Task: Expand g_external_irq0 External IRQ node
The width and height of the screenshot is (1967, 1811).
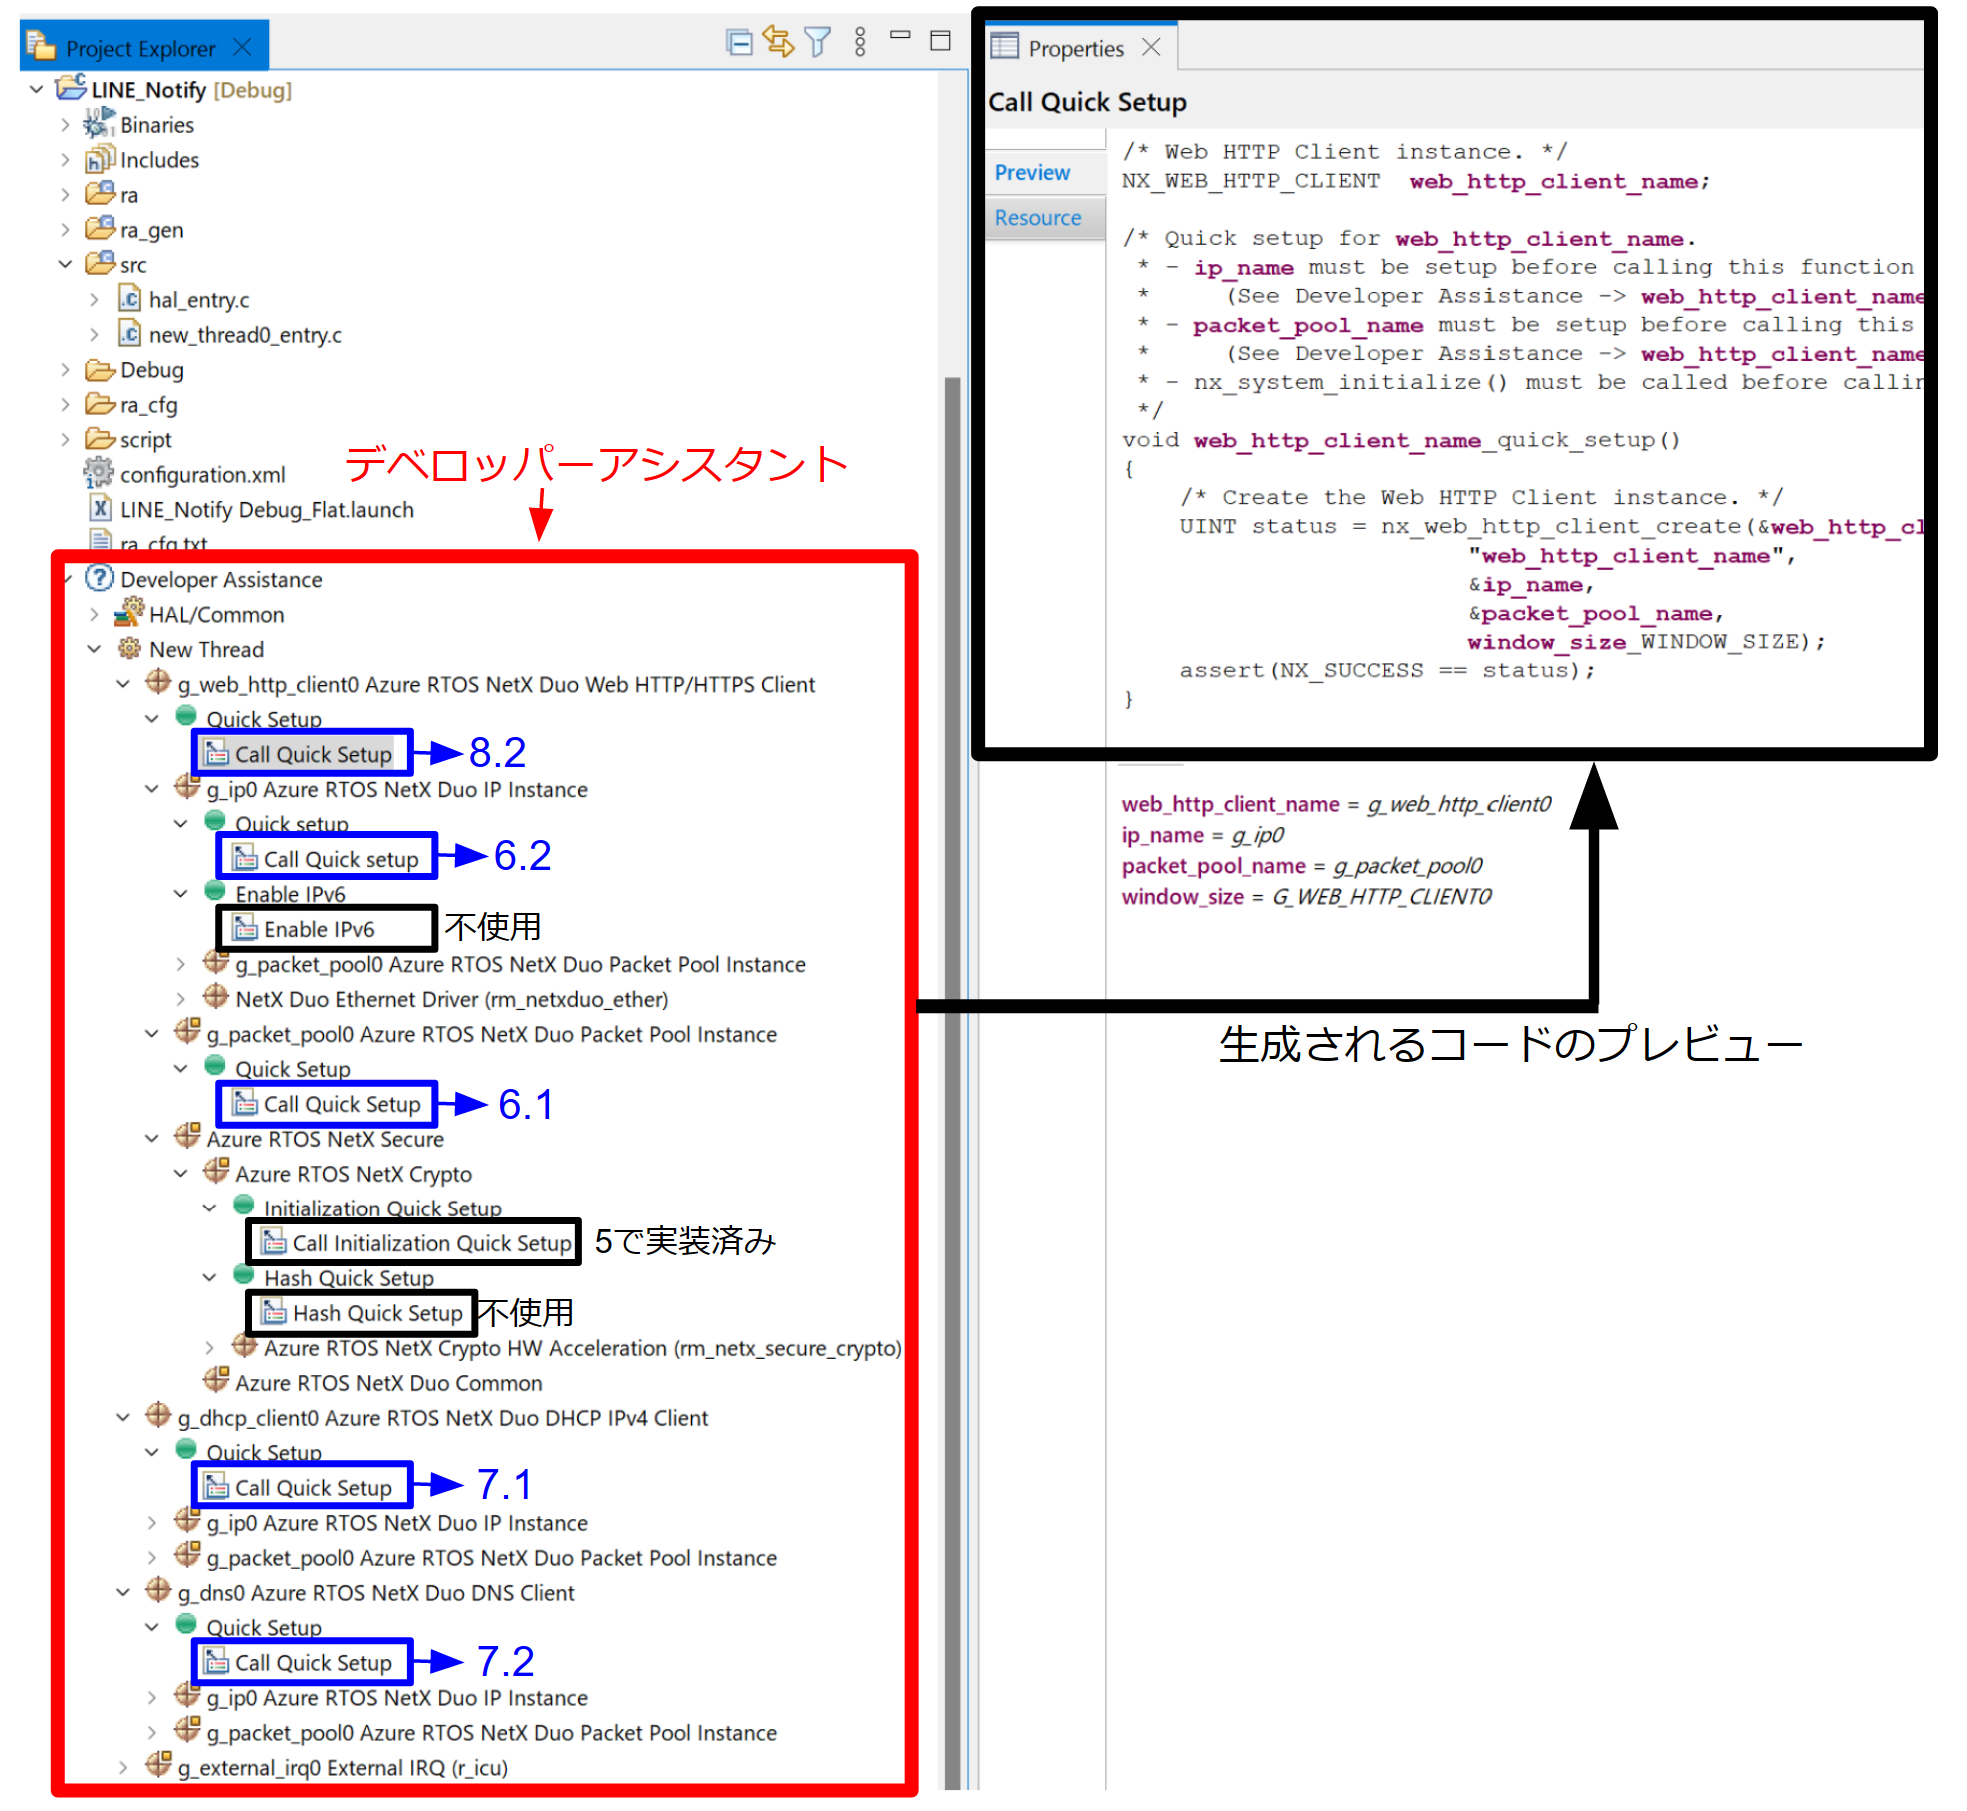Action: point(122,1767)
